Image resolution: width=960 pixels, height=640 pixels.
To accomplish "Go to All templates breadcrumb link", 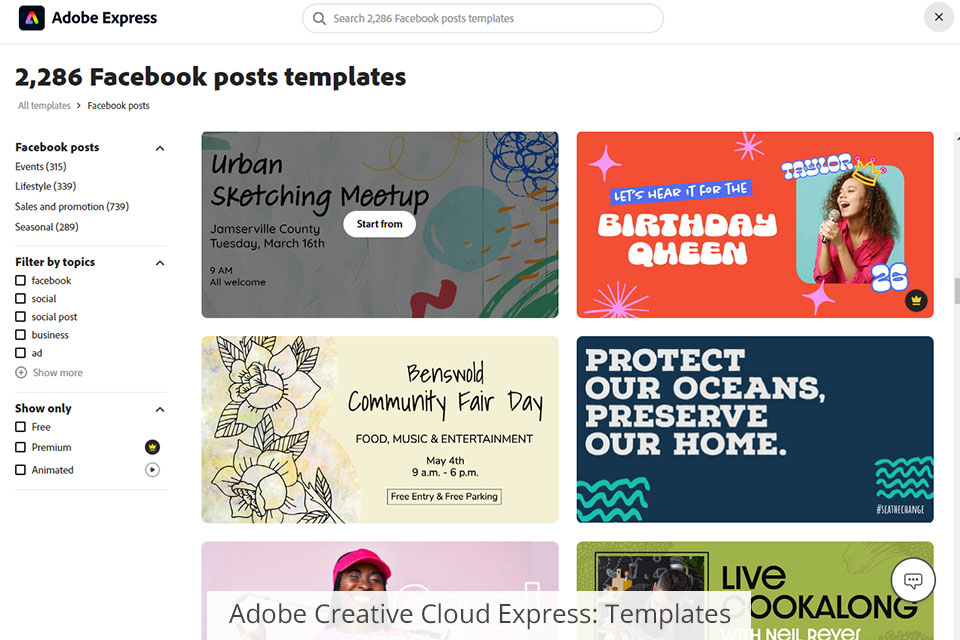I will pyautogui.click(x=44, y=106).
